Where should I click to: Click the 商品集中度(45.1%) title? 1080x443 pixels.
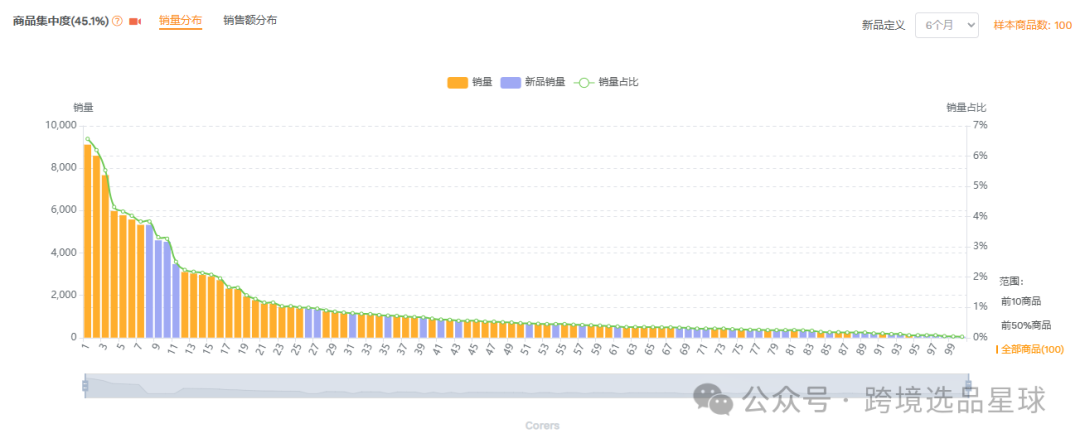click(x=59, y=21)
